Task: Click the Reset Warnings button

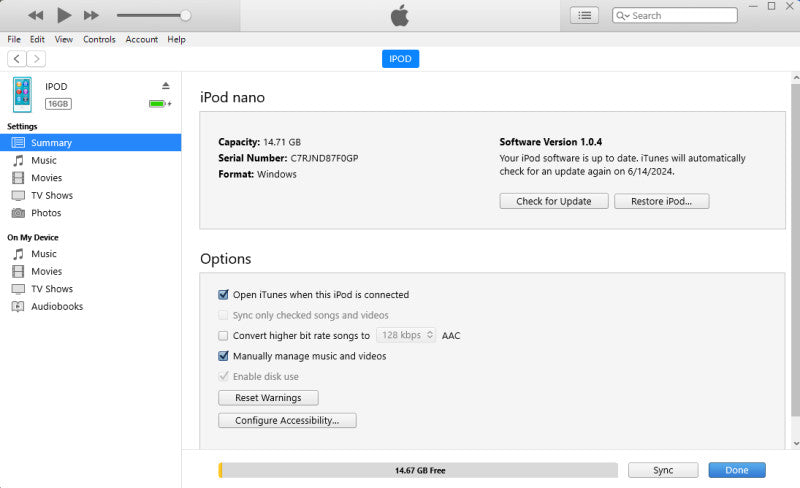Action: tap(268, 398)
